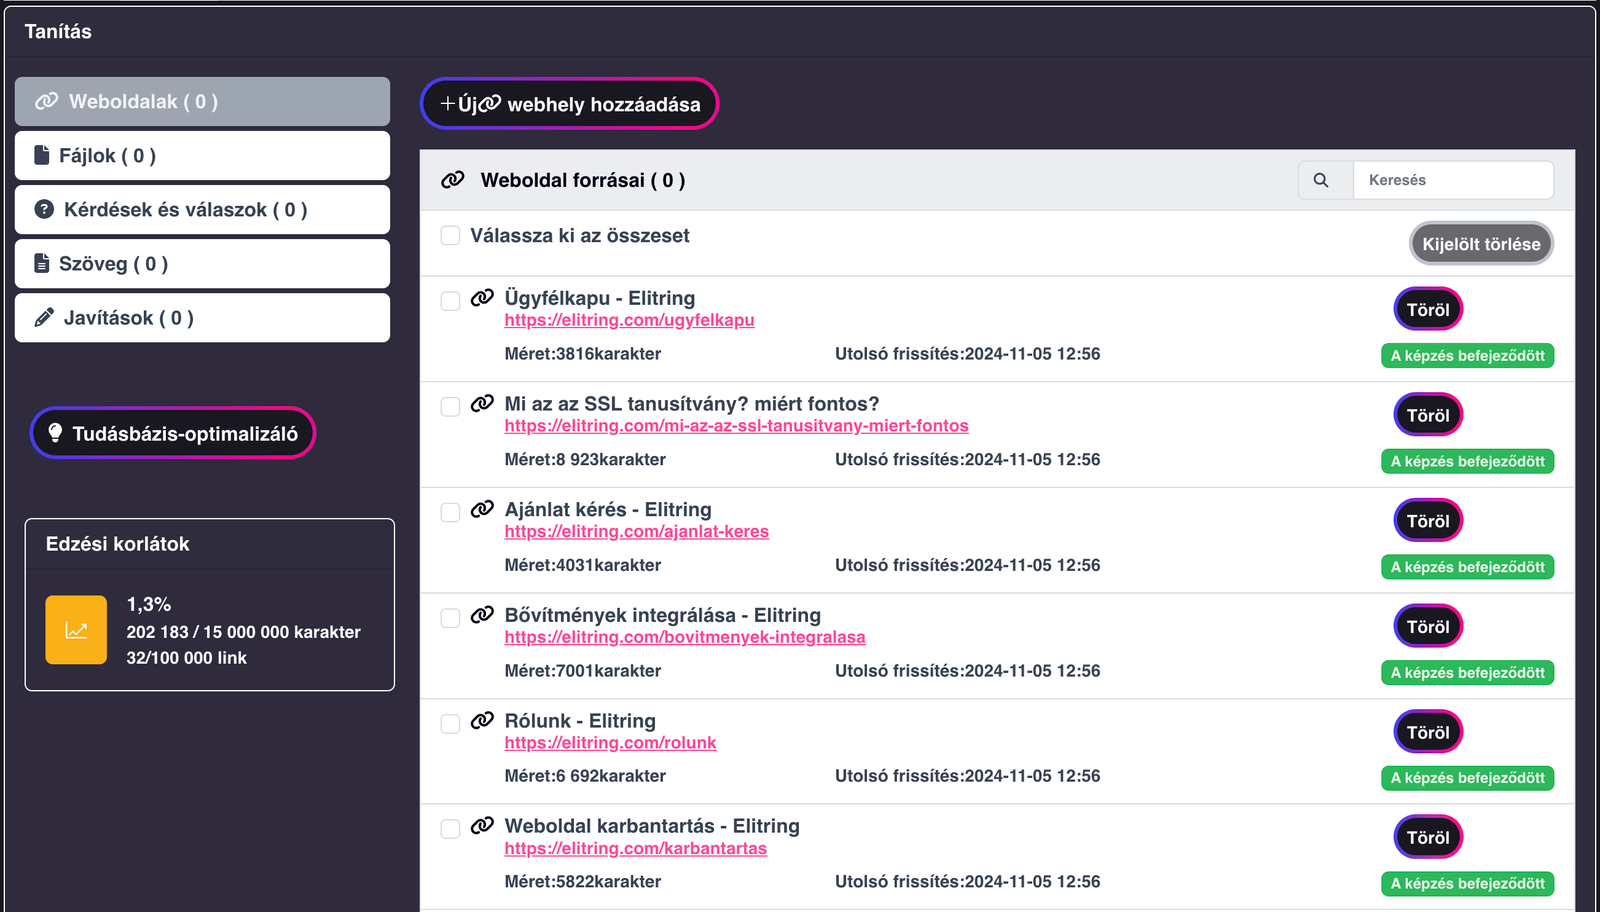Select the Rólunk - Elitring row checkbox

tap(451, 723)
